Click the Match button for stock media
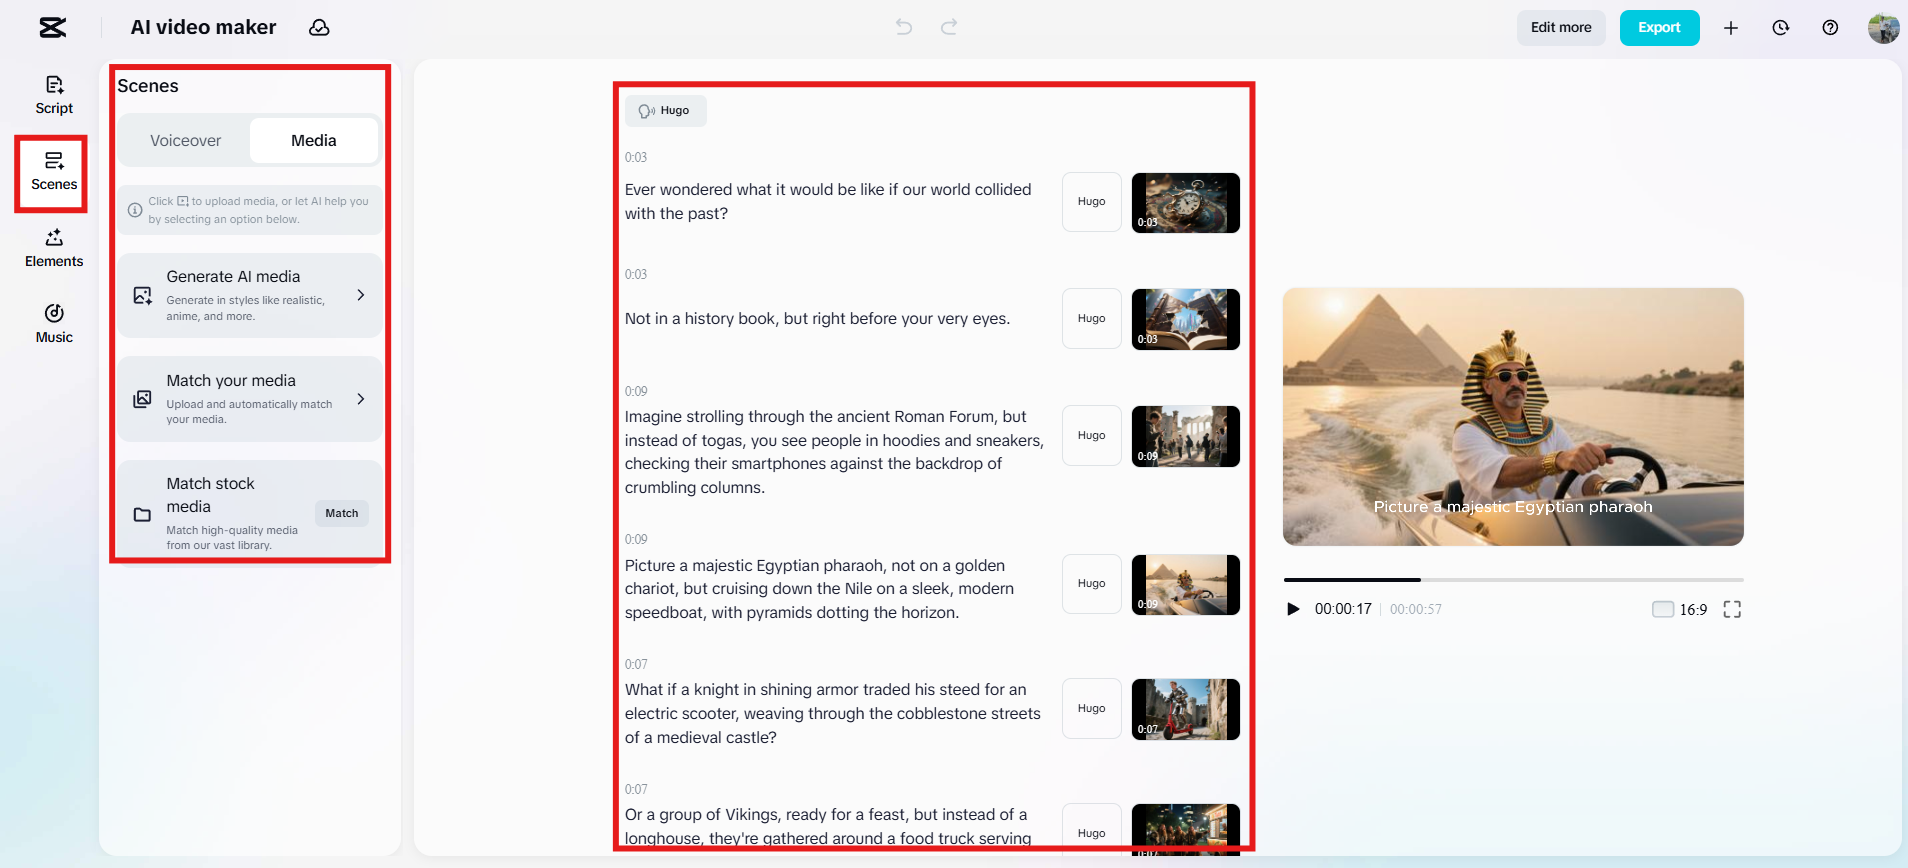The width and height of the screenshot is (1908, 868). pos(342,514)
